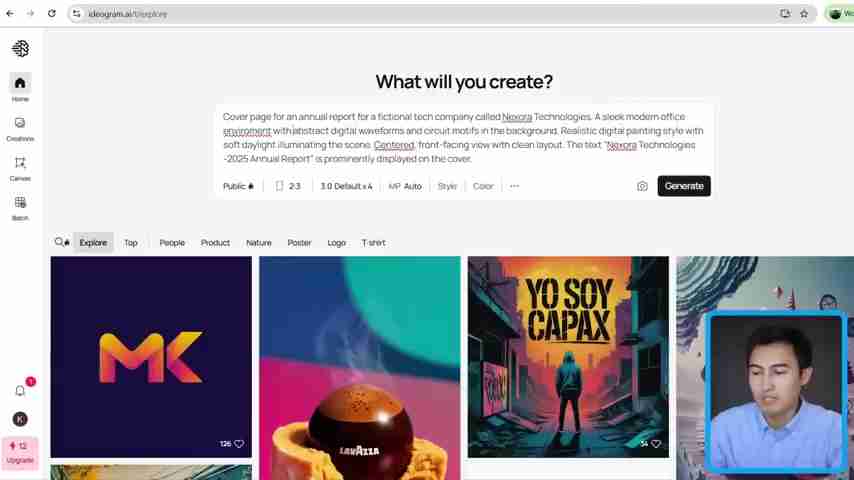Open the notifications bell icon

pos(20,391)
